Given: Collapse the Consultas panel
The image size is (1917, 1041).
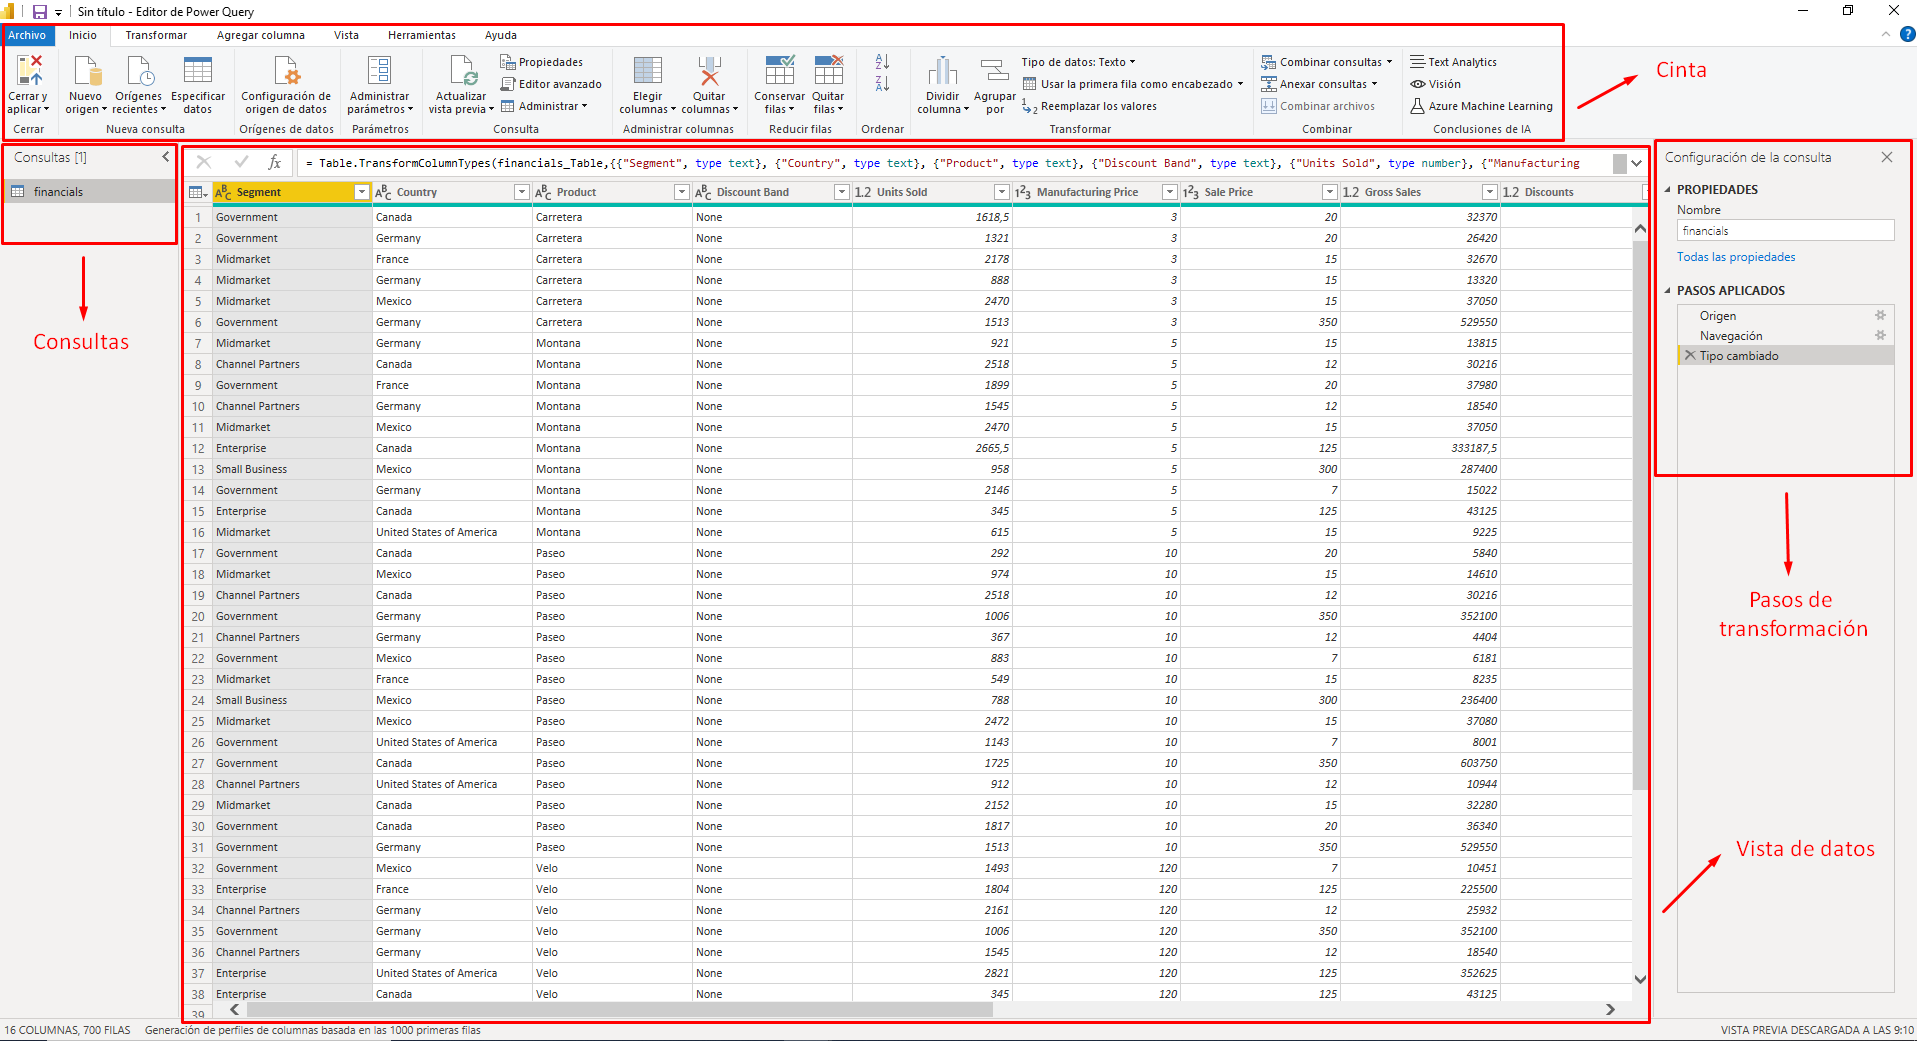Looking at the screenshot, I should point(166,157).
